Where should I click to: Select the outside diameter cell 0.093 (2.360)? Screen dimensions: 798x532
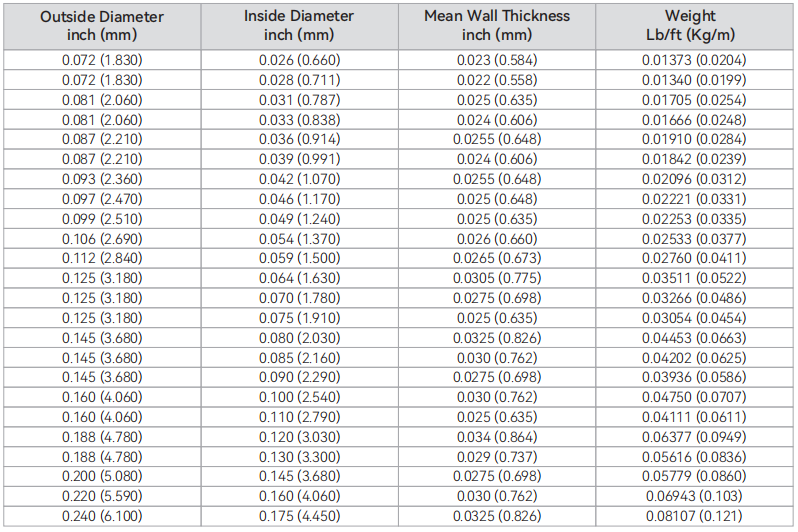(x=102, y=179)
